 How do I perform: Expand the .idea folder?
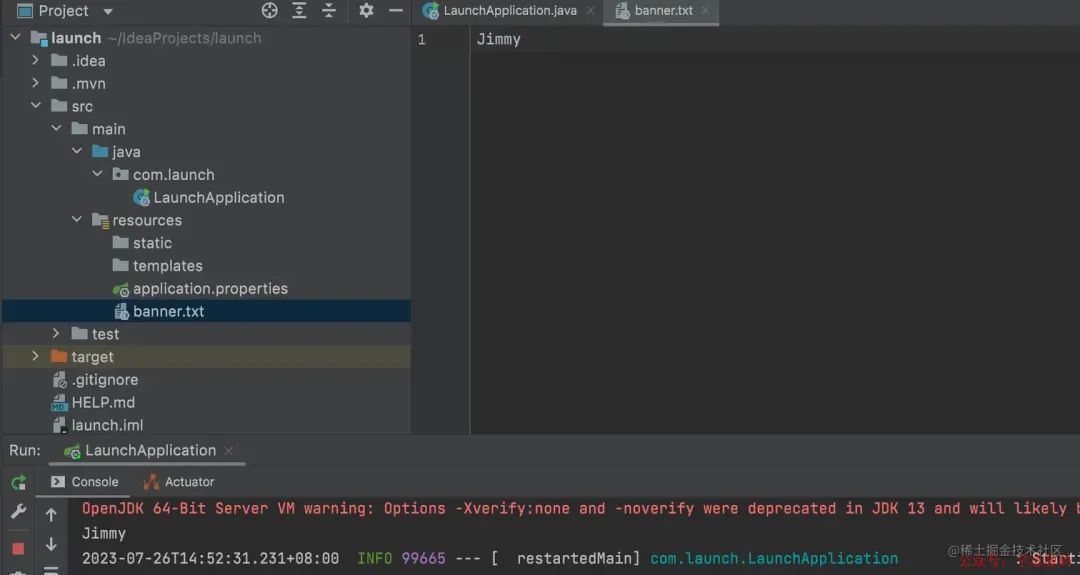pyautogui.click(x=35, y=61)
